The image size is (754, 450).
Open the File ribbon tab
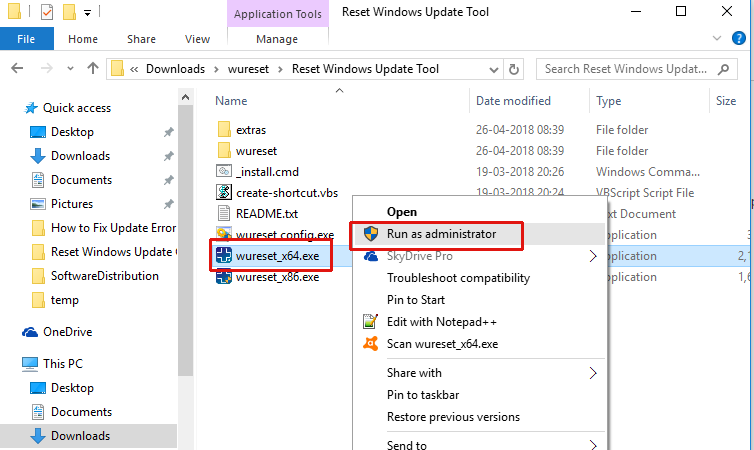pos(26,39)
